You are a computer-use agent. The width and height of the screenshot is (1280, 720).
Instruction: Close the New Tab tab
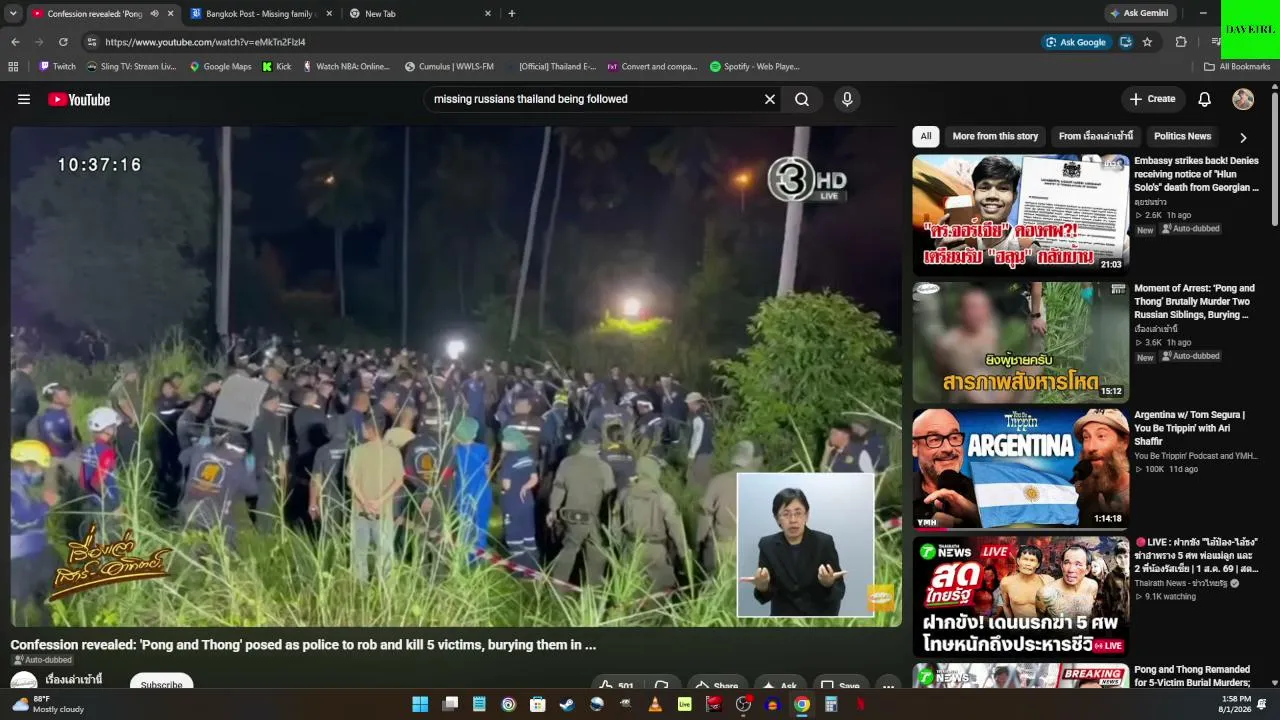click(488, 14)
